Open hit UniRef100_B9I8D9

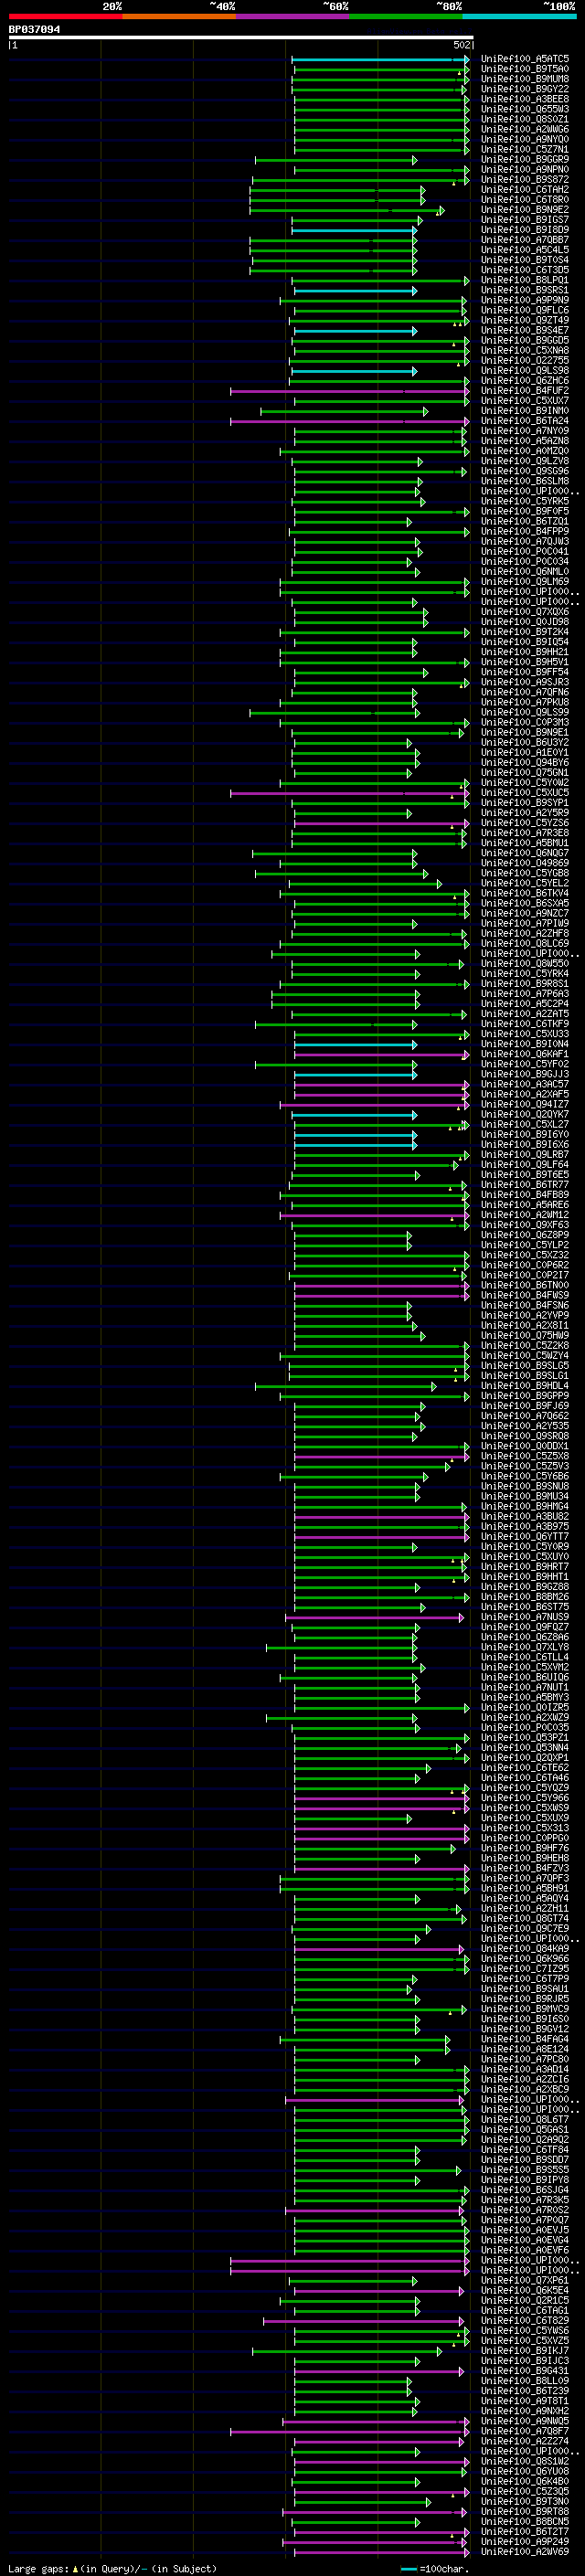525,230
